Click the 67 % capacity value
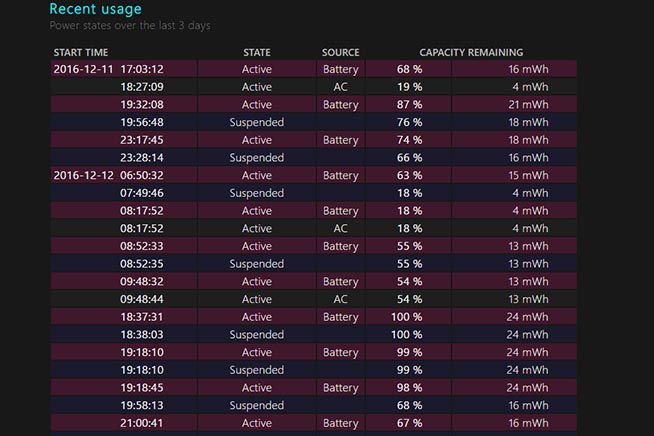 pos(409,423)
